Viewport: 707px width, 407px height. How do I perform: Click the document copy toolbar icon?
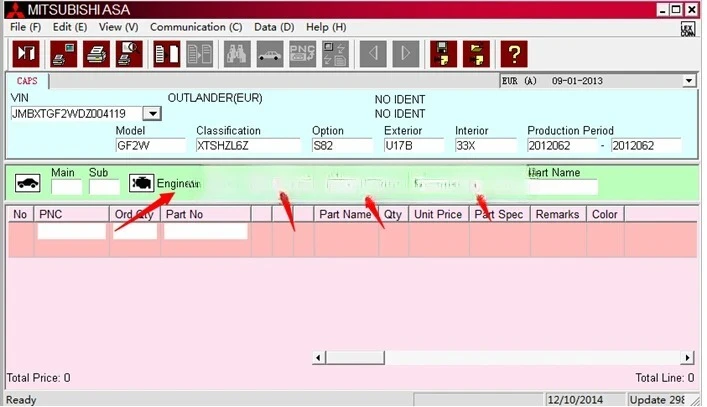pos(166,54)
